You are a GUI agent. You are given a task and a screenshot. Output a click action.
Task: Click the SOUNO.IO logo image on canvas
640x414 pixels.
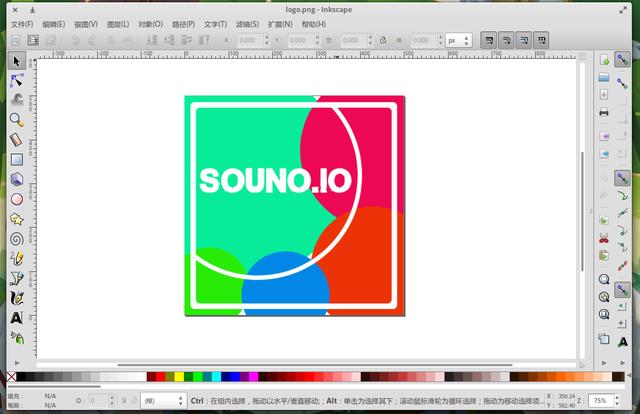(x=295, y=206)
